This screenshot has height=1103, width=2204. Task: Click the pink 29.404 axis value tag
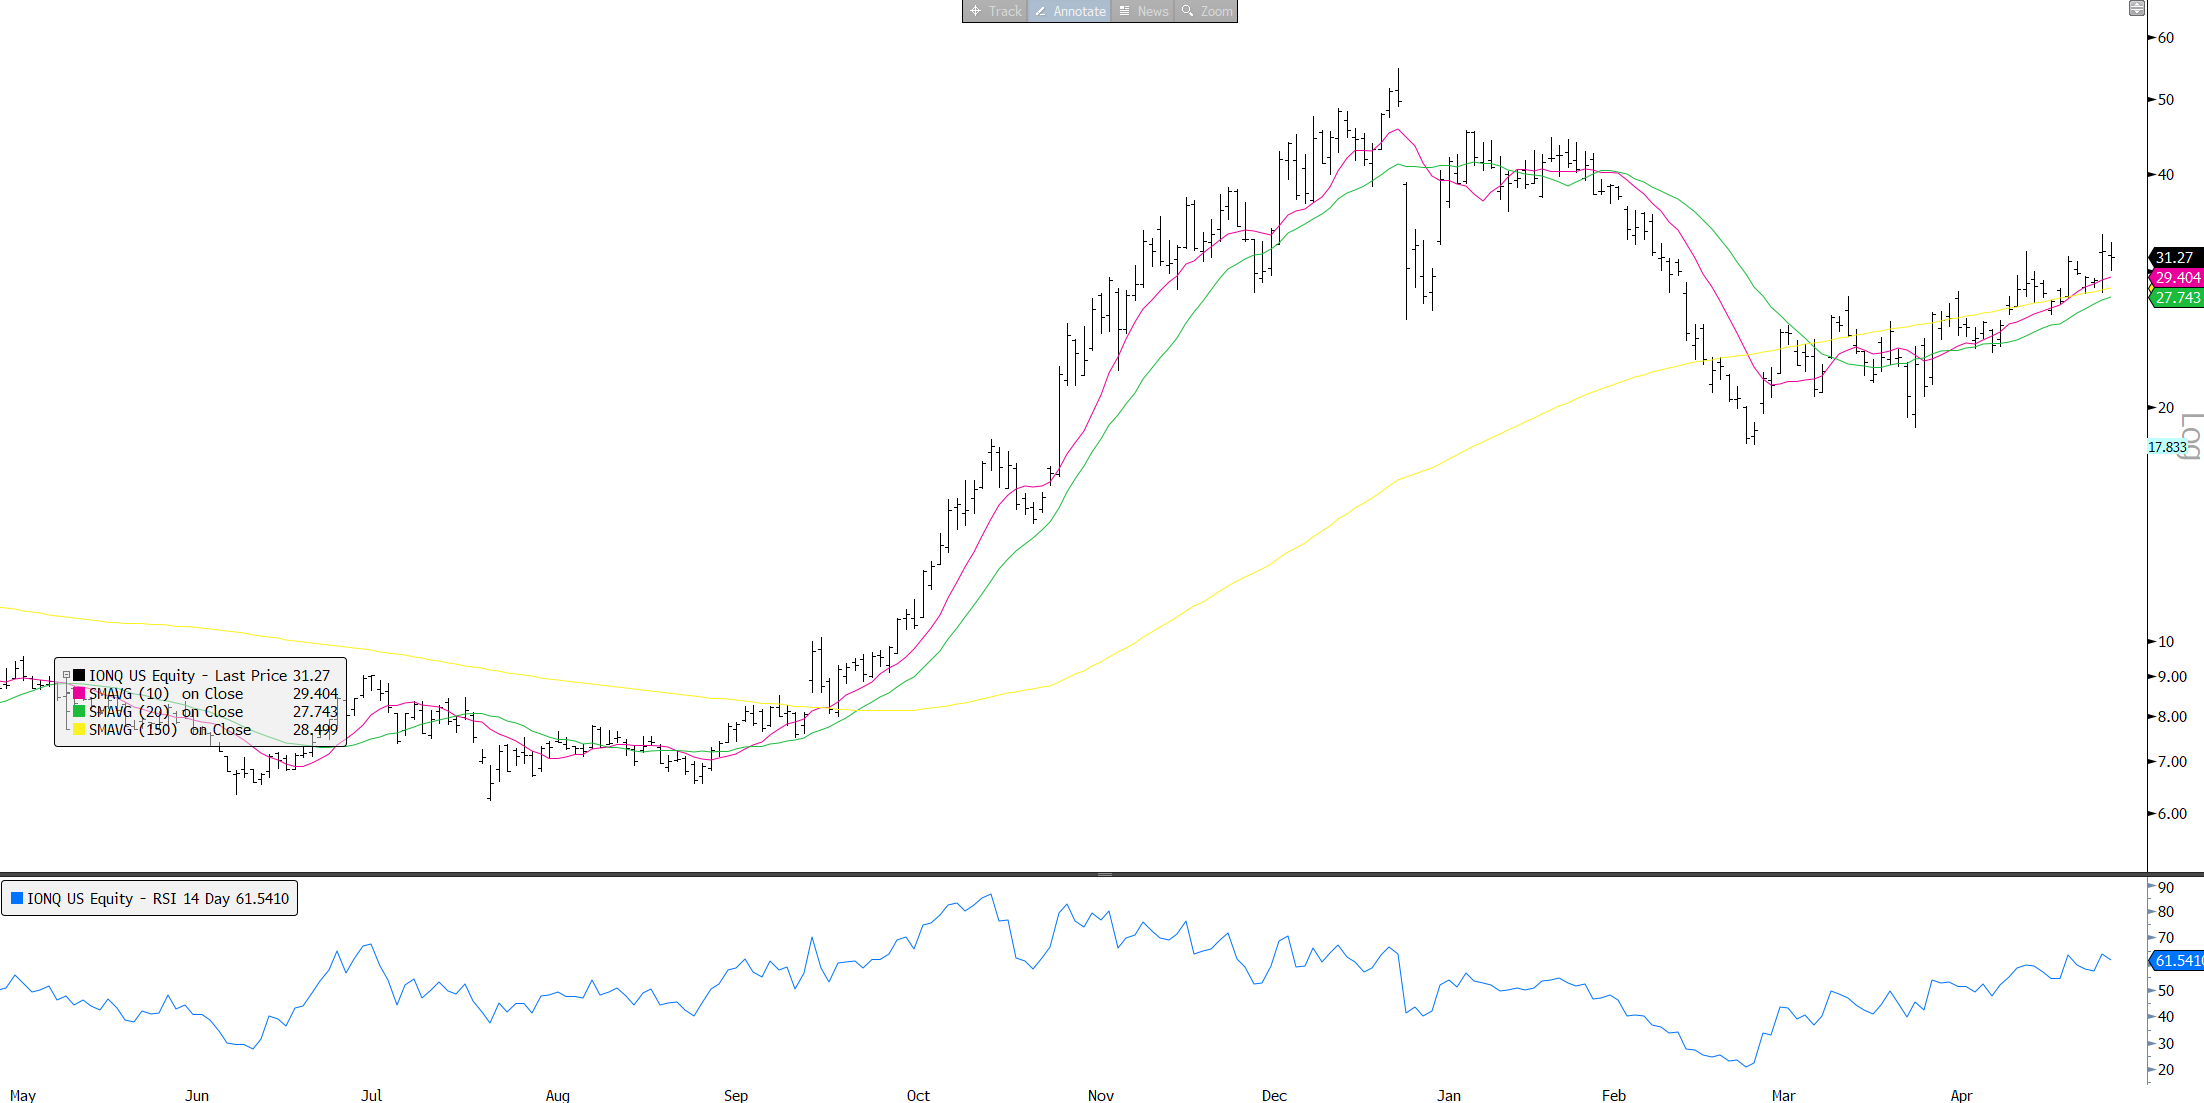click(2177, 278)
